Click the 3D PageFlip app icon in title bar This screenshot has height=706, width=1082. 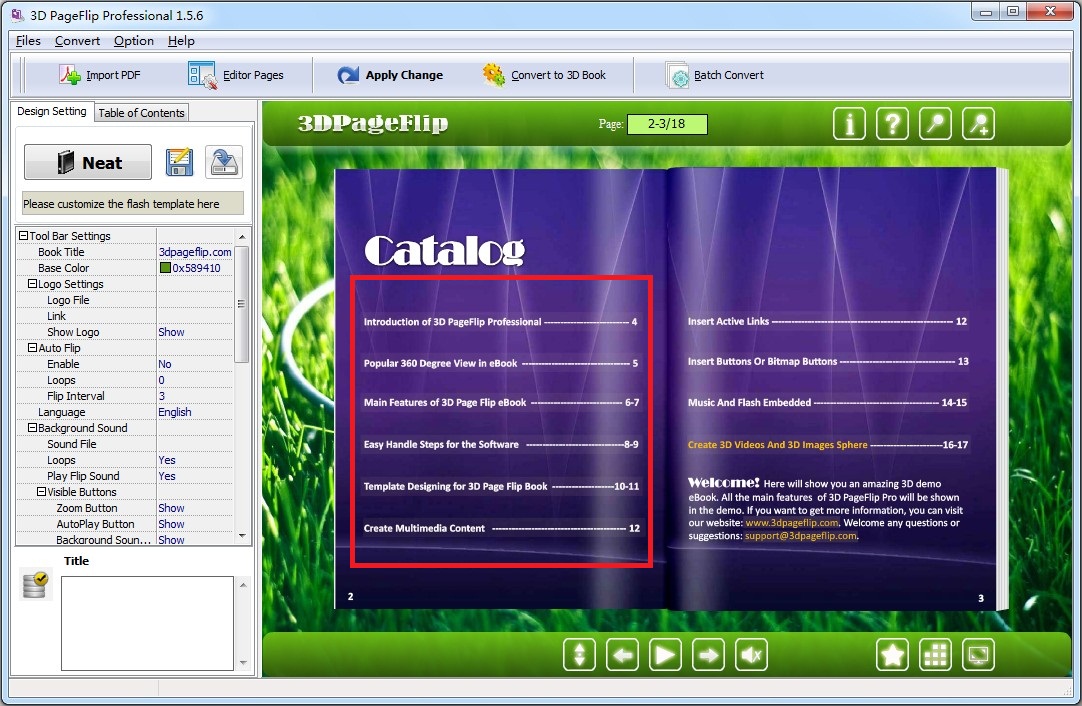pos(17,14)
